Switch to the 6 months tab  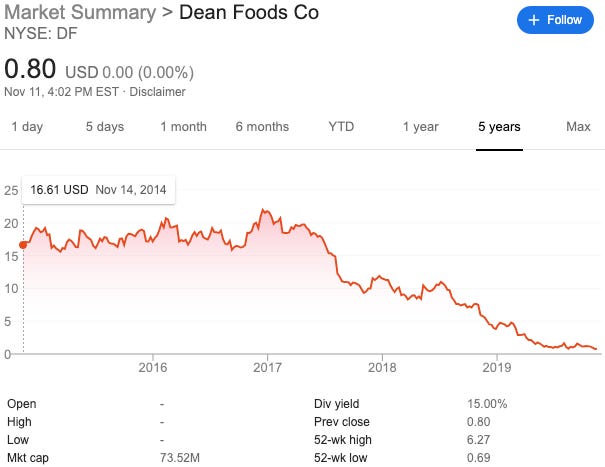tap(262, 127)
